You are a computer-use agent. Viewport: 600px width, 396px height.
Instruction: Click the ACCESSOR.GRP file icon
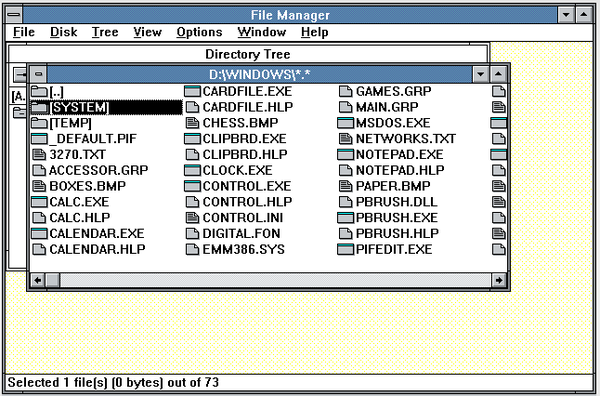point(39,170)
